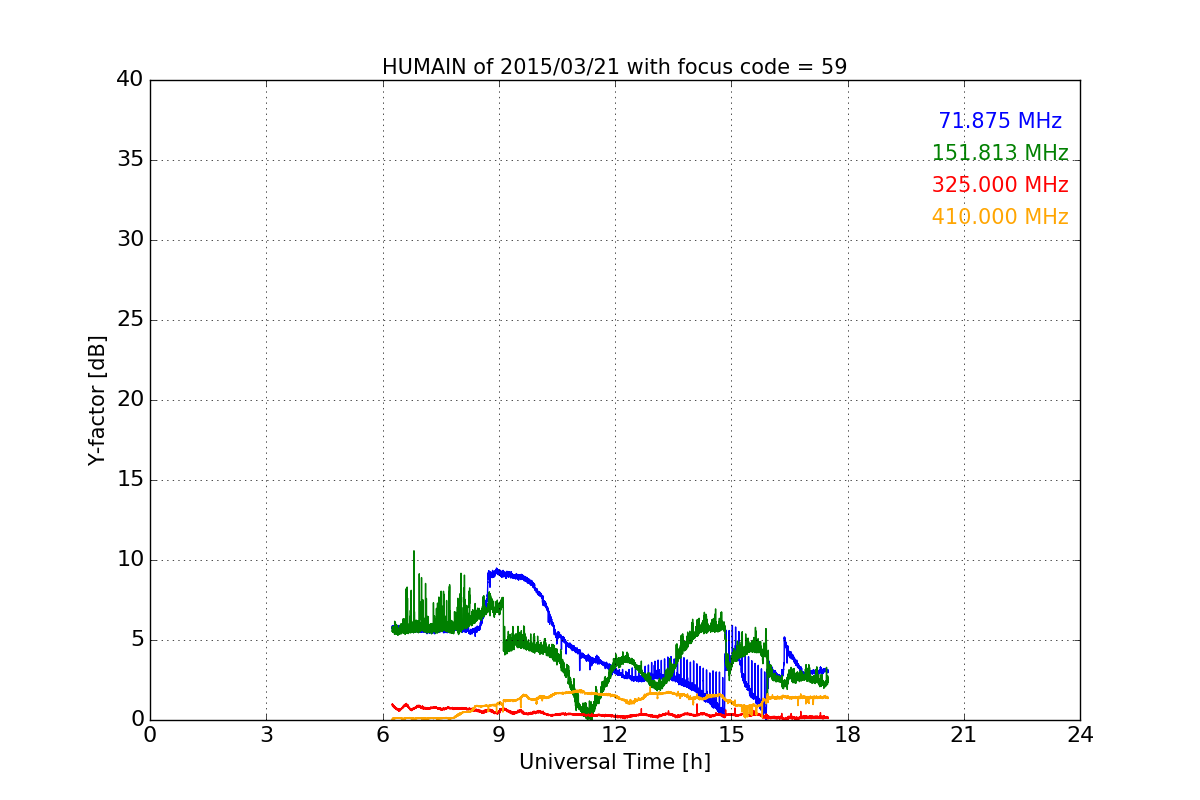The height and width of the screenshot is (800, 1200).
Task: Click the y-axis tick label 30
Action: 129,240
